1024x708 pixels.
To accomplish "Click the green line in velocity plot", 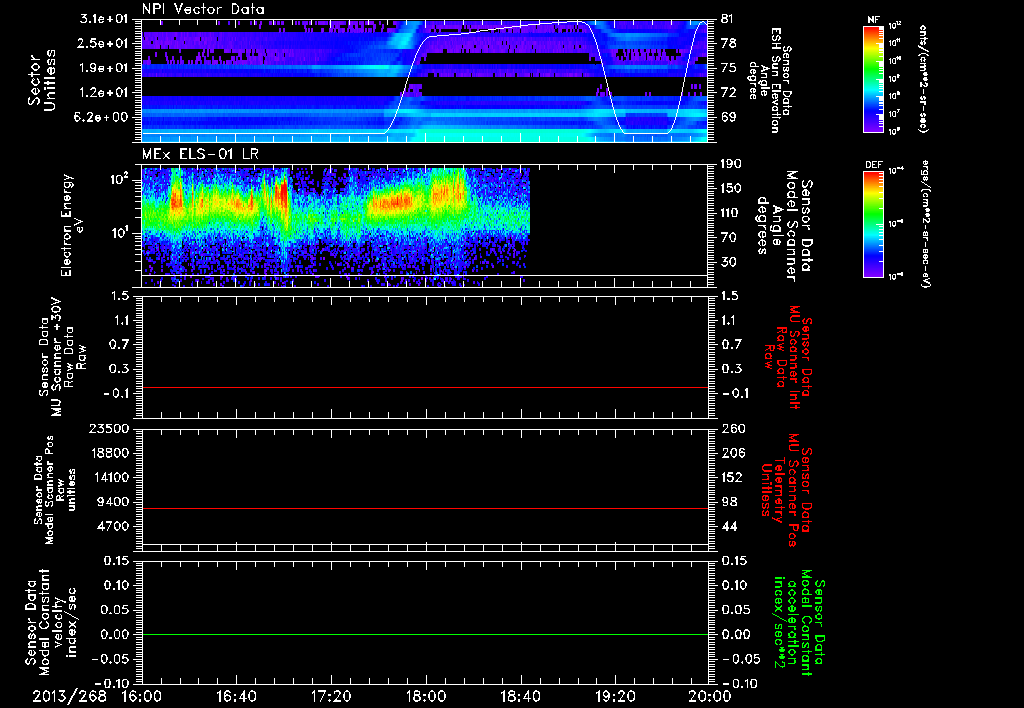I will click(425, 634).
